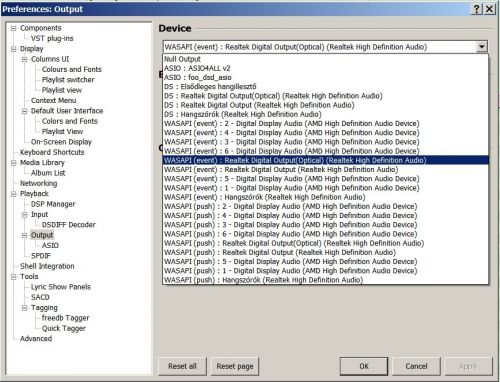The width and height of the screenshot is (500, 382).
Task: Choose WASAPI (event) : Hangszórók device
Action: [326, 197]
